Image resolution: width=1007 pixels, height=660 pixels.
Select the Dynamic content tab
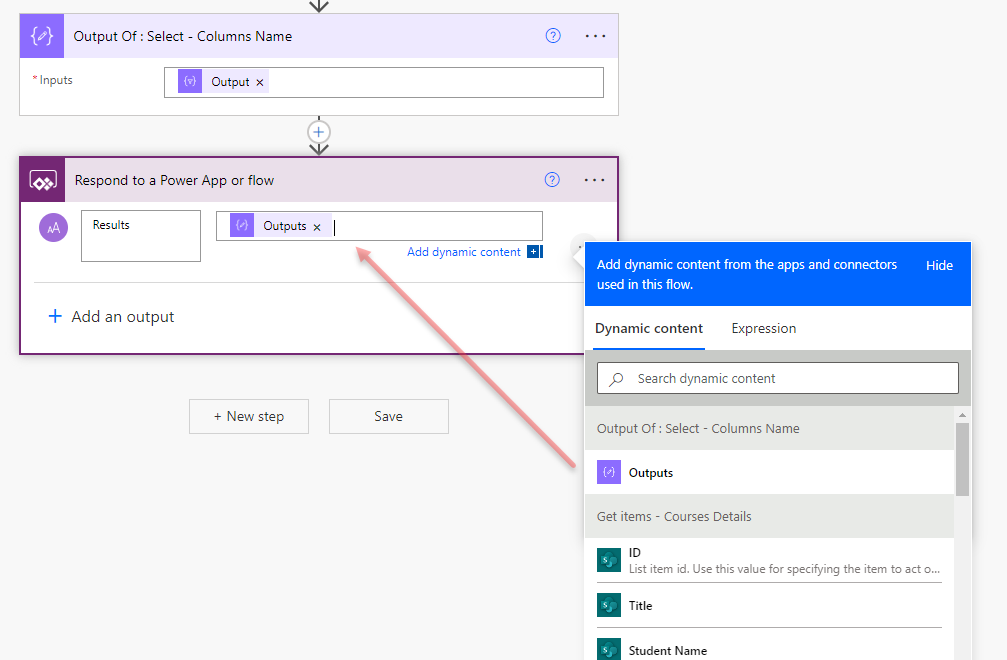648,328
